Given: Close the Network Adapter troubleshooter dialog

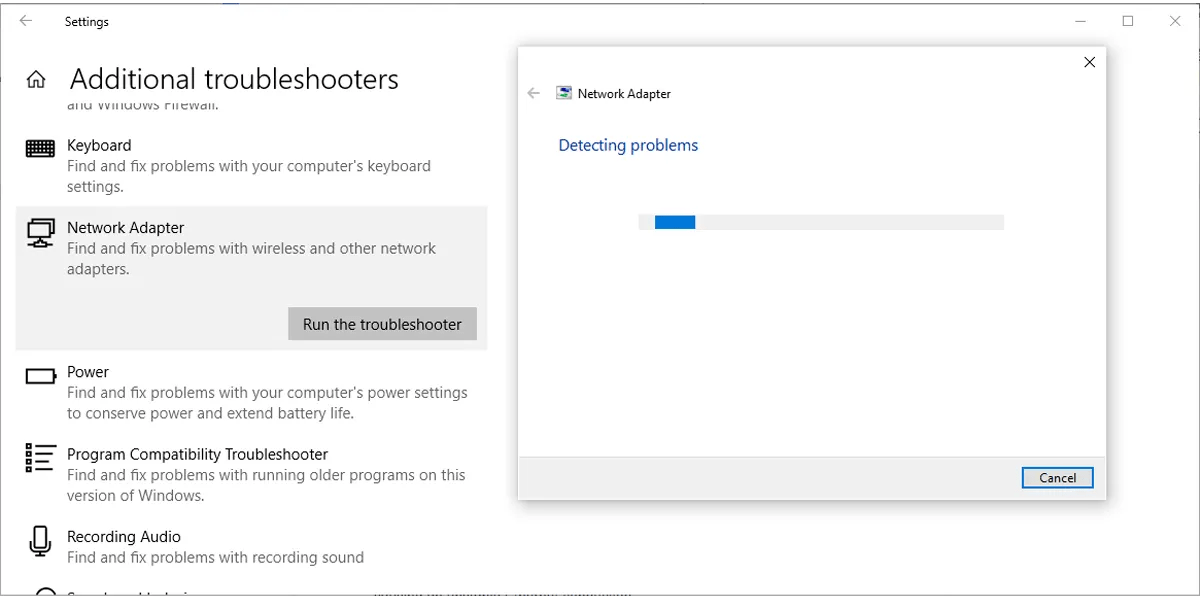Looking at the screenshot, I should (x=1089, y=62).
